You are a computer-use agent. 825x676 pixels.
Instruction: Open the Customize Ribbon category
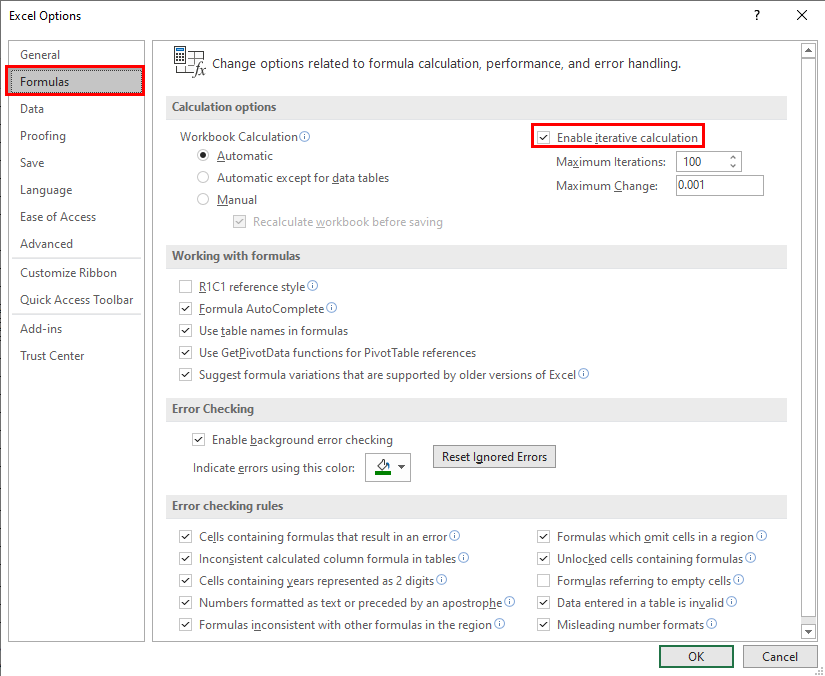click(76, 273)
